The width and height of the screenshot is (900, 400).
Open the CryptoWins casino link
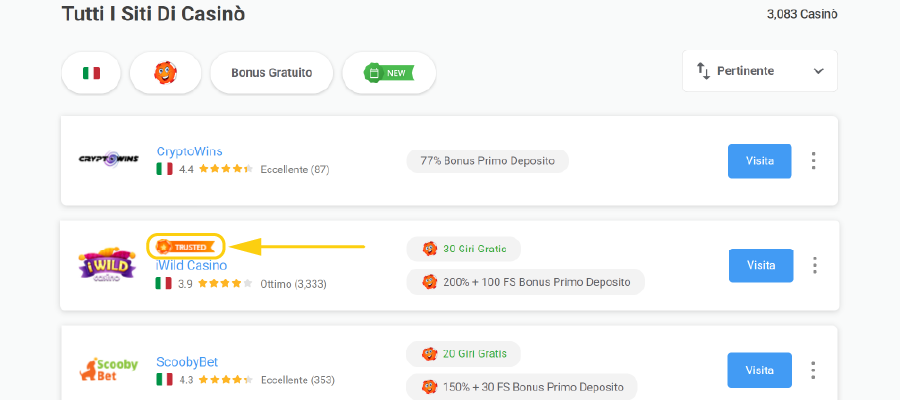189,151
